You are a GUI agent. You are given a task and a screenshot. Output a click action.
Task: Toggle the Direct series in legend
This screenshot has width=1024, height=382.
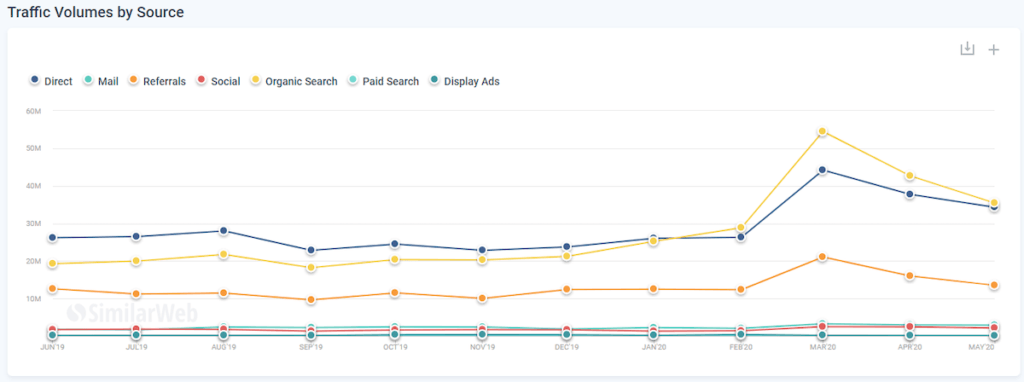pos(52,81)
